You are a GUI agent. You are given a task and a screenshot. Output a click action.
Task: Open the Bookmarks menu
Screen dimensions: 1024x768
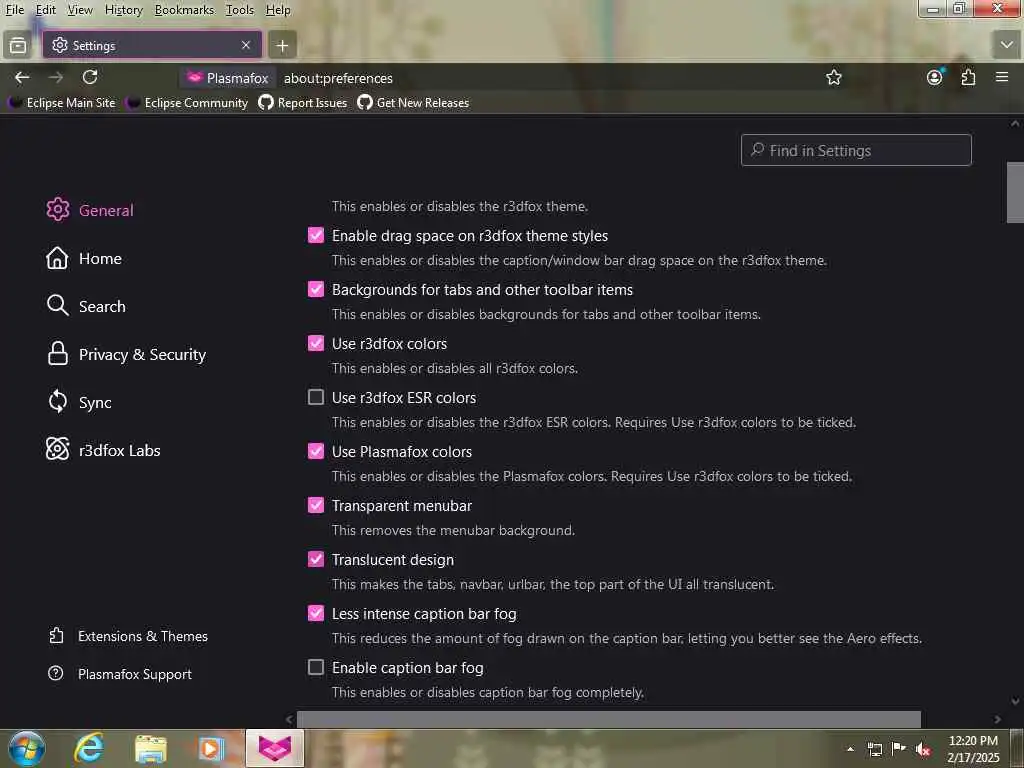(184, 10)
